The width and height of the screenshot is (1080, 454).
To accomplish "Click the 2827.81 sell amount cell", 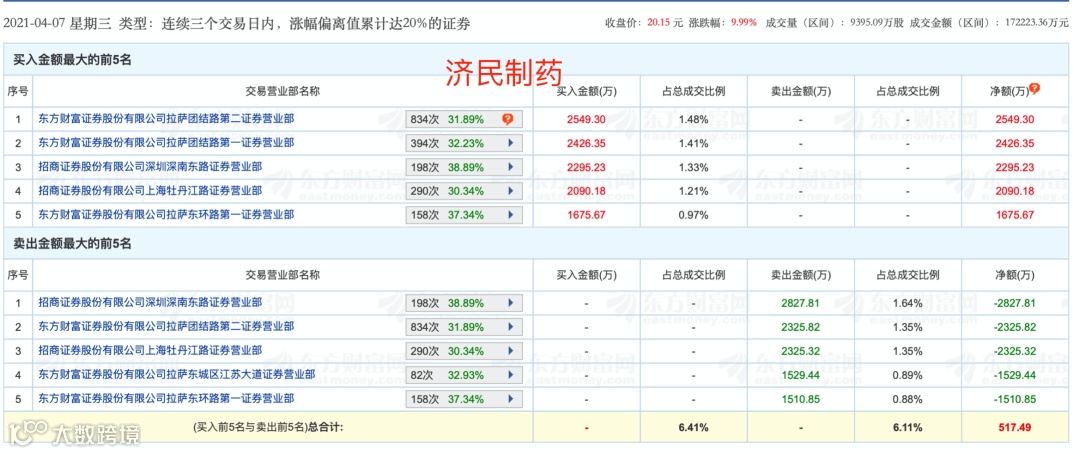I will 800,302.
